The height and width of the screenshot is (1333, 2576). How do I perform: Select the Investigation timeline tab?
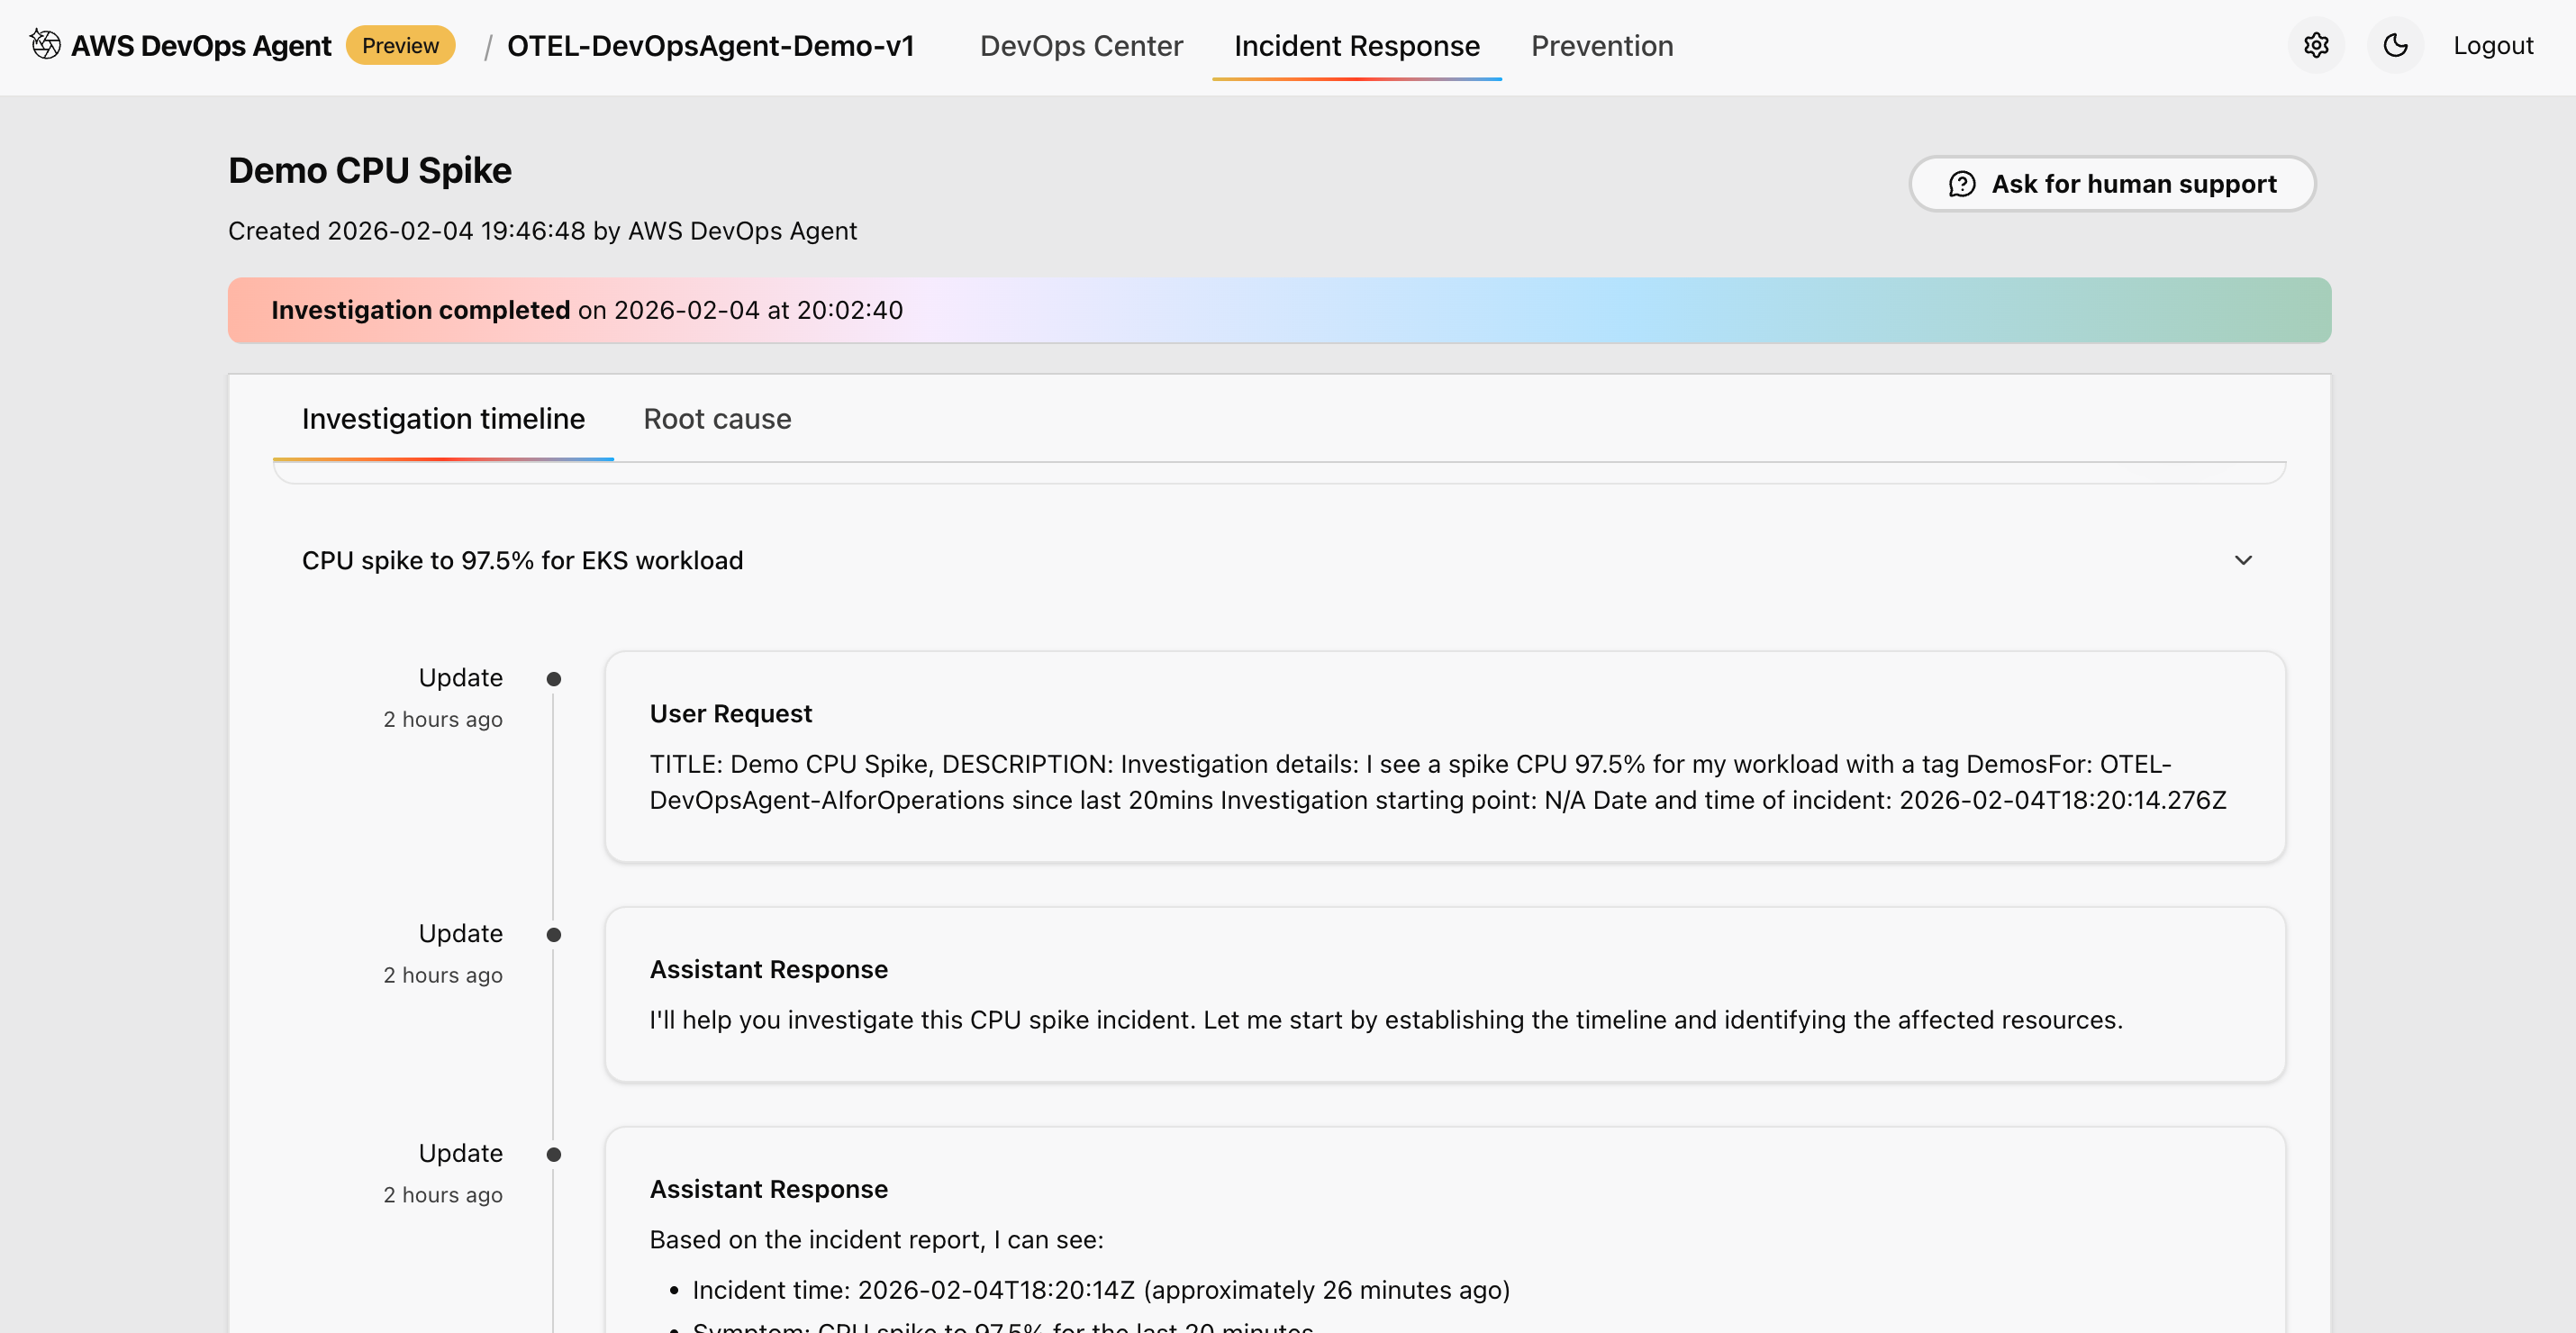(x=444, y=419)
